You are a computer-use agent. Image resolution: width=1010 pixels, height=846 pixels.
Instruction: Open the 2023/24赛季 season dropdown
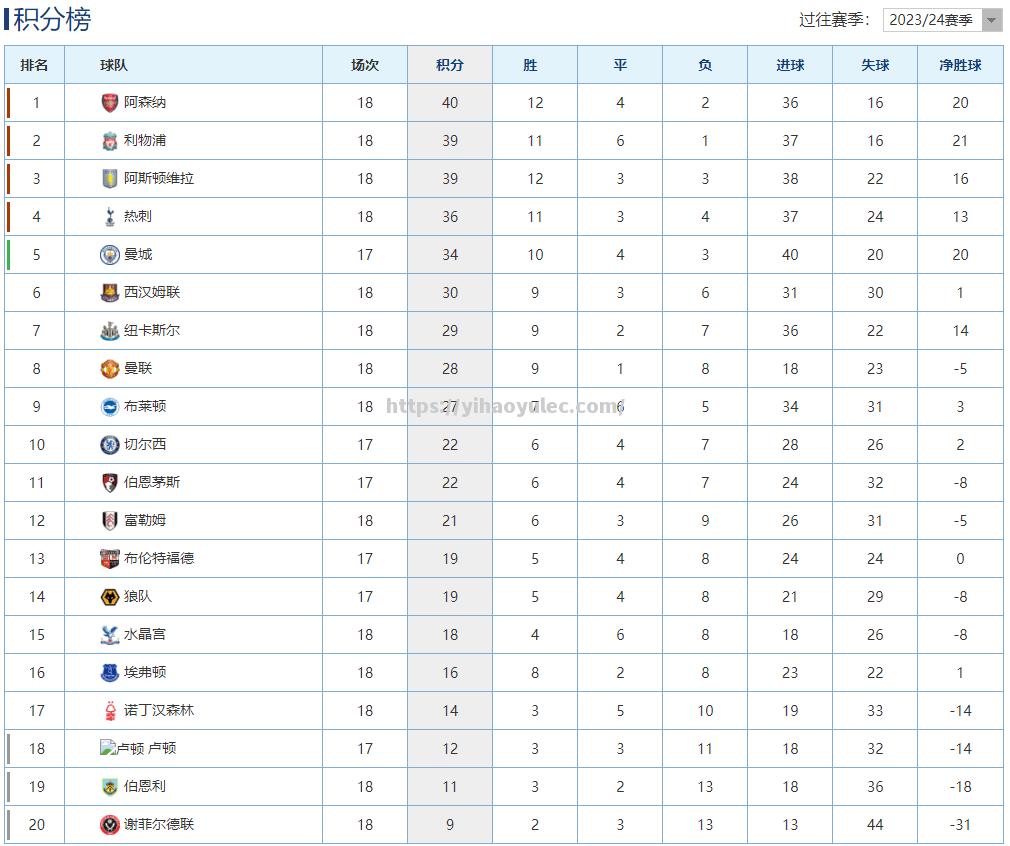click(x=942, y=20)
